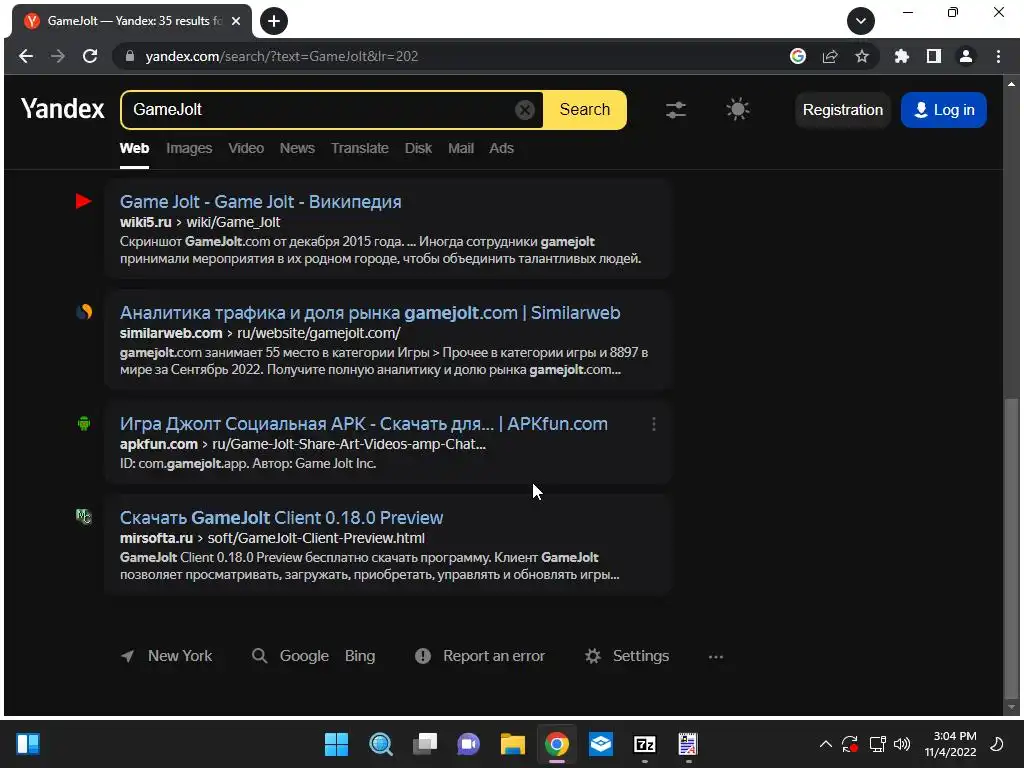This screenshot has width=1024, height=768.
Task: Click the browser back arrow
Action: 25,56
